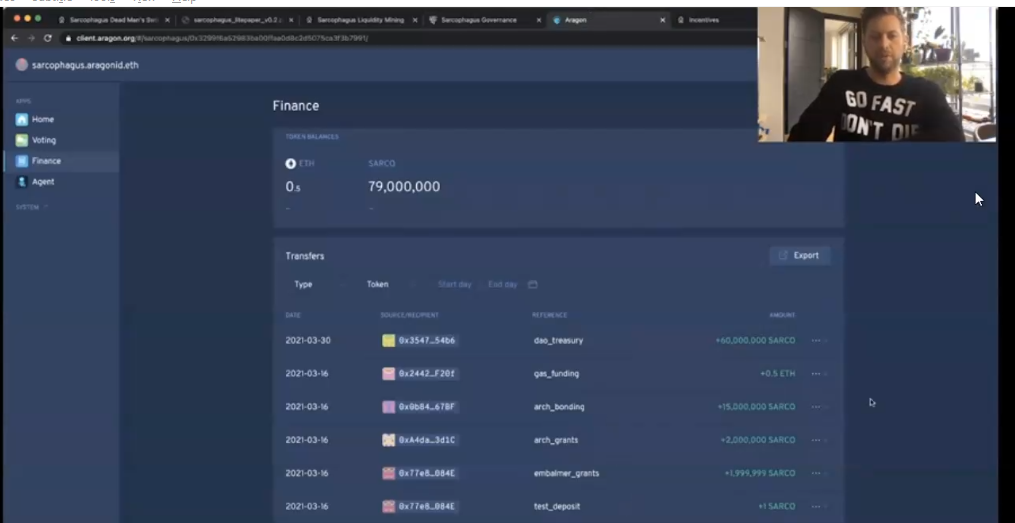Screen dimensions: 1015x523
Task: Close the Aragon browser tab
Action: [x=662, y=20]
